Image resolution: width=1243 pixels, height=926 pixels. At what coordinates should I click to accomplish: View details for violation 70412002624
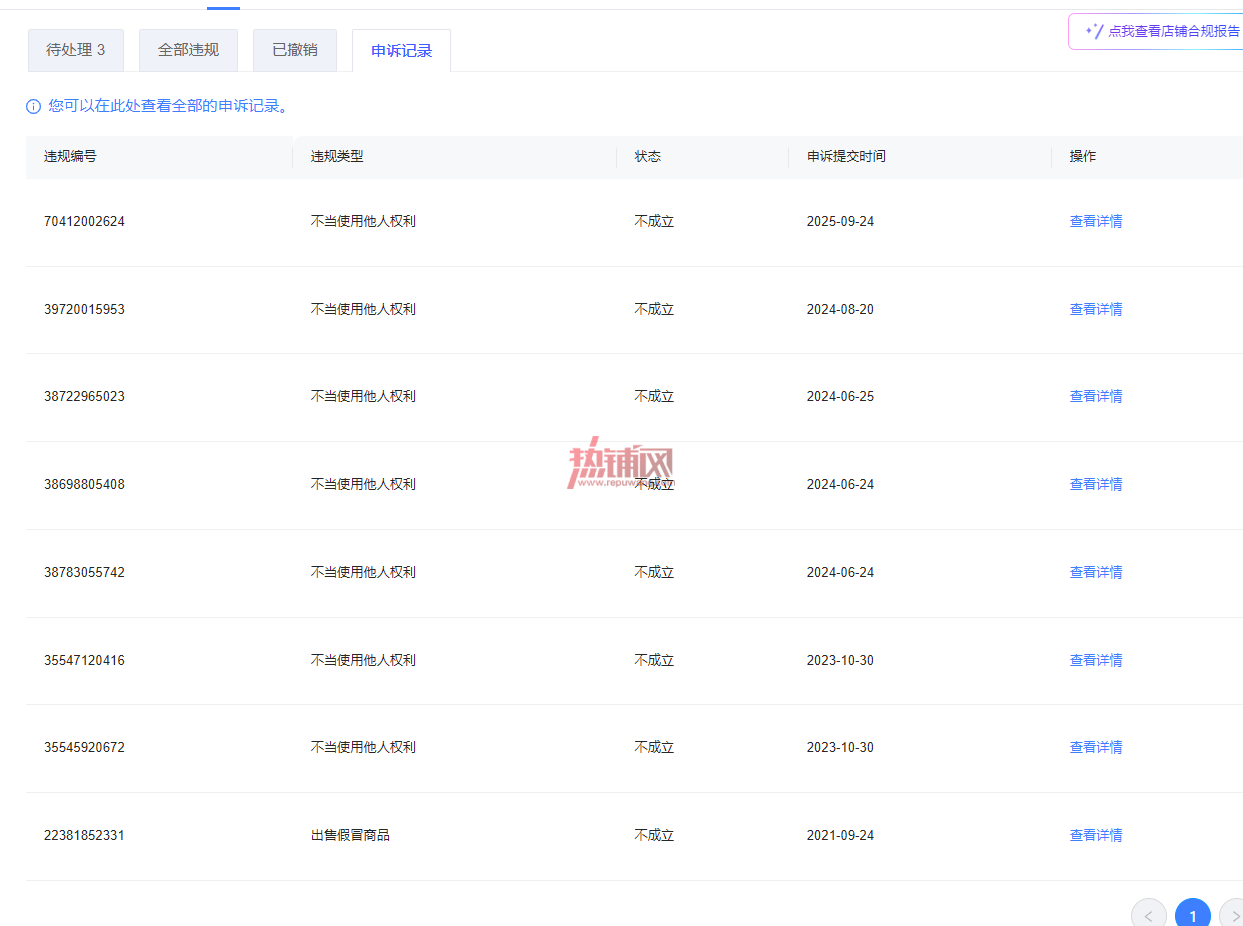(1096, 221)
